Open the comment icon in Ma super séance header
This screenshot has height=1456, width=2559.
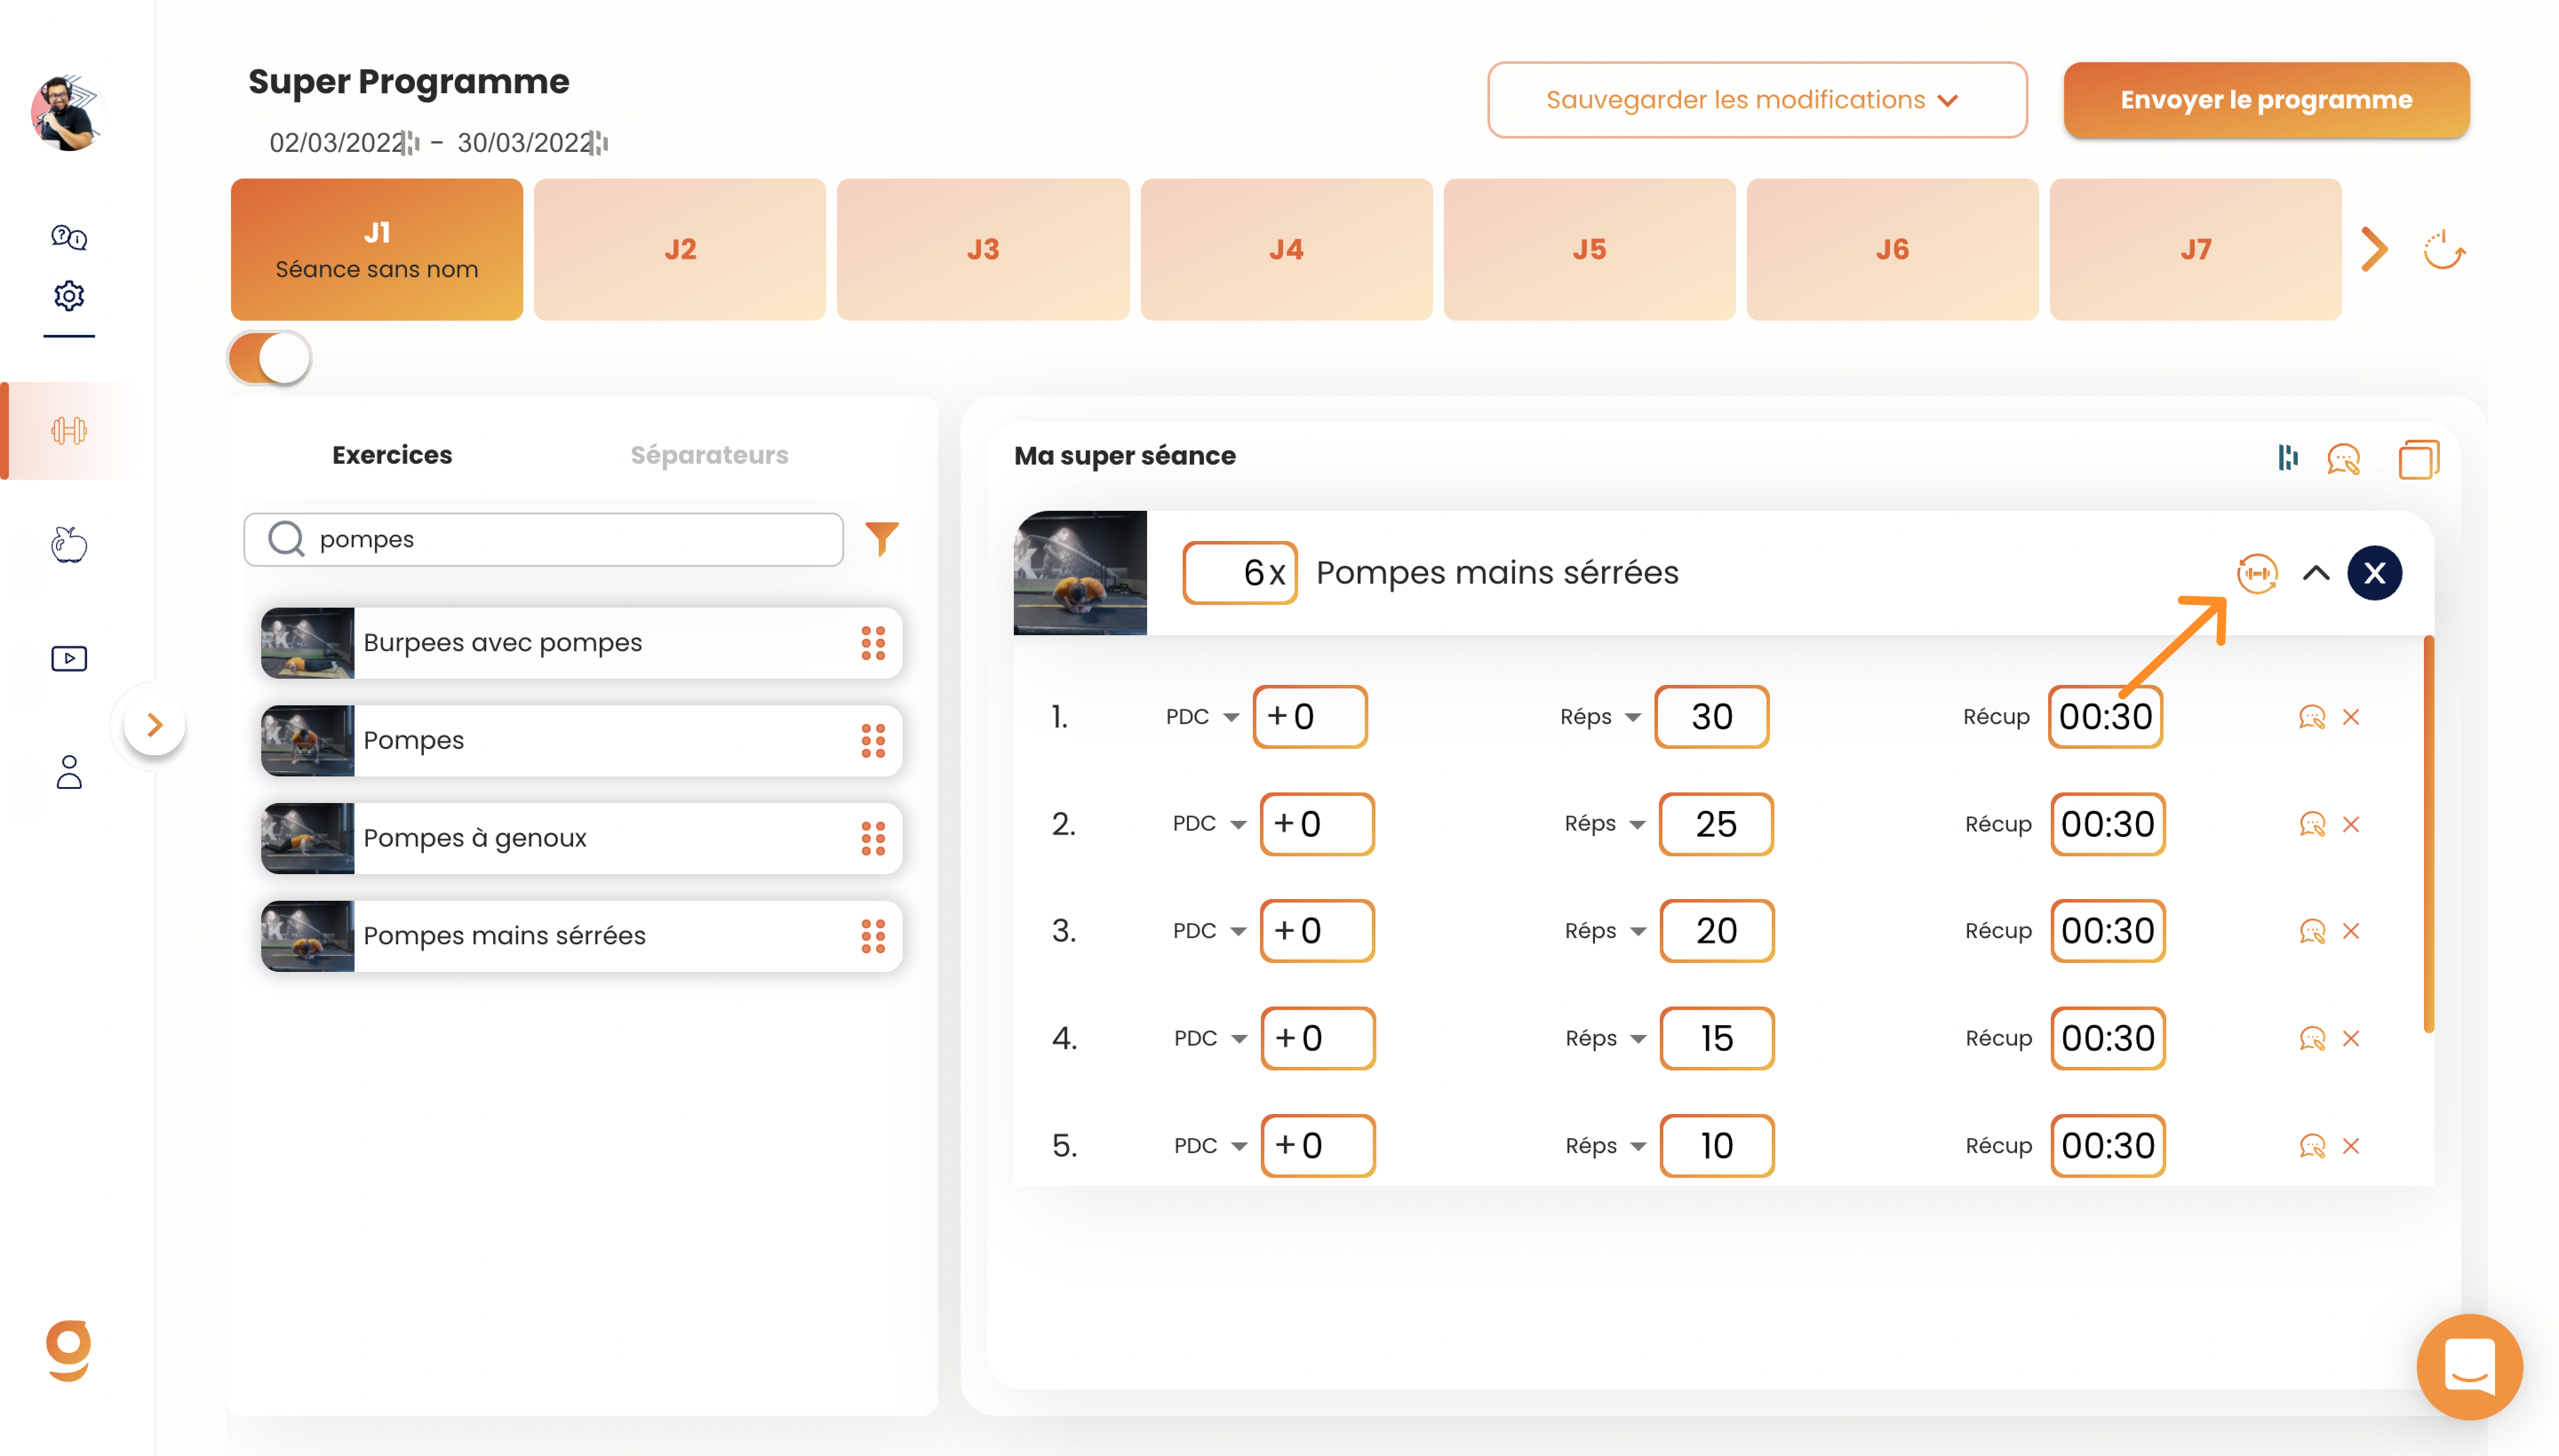[2343, 459]
